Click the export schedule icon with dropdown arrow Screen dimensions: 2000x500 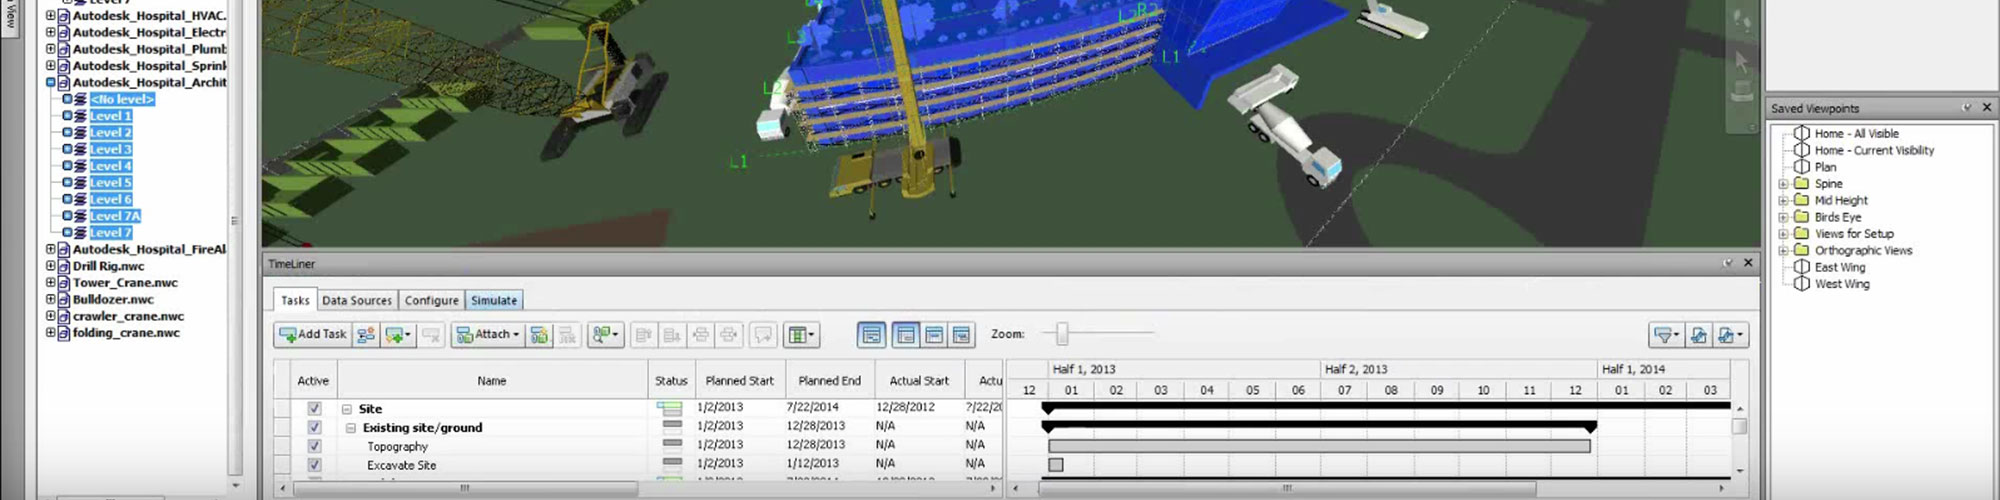pos(1730,336)
